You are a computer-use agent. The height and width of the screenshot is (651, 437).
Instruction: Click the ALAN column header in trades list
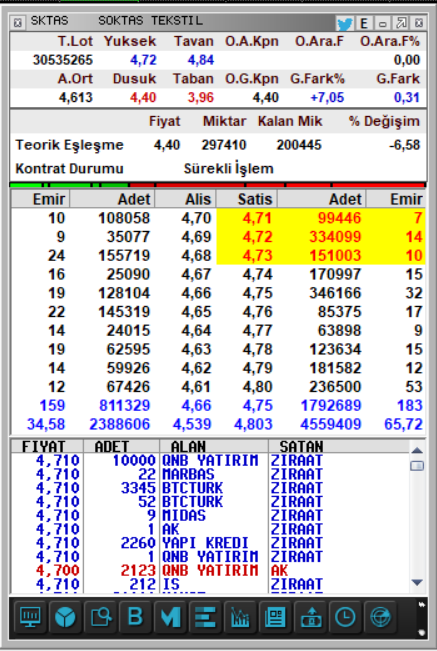click(214, 446)
